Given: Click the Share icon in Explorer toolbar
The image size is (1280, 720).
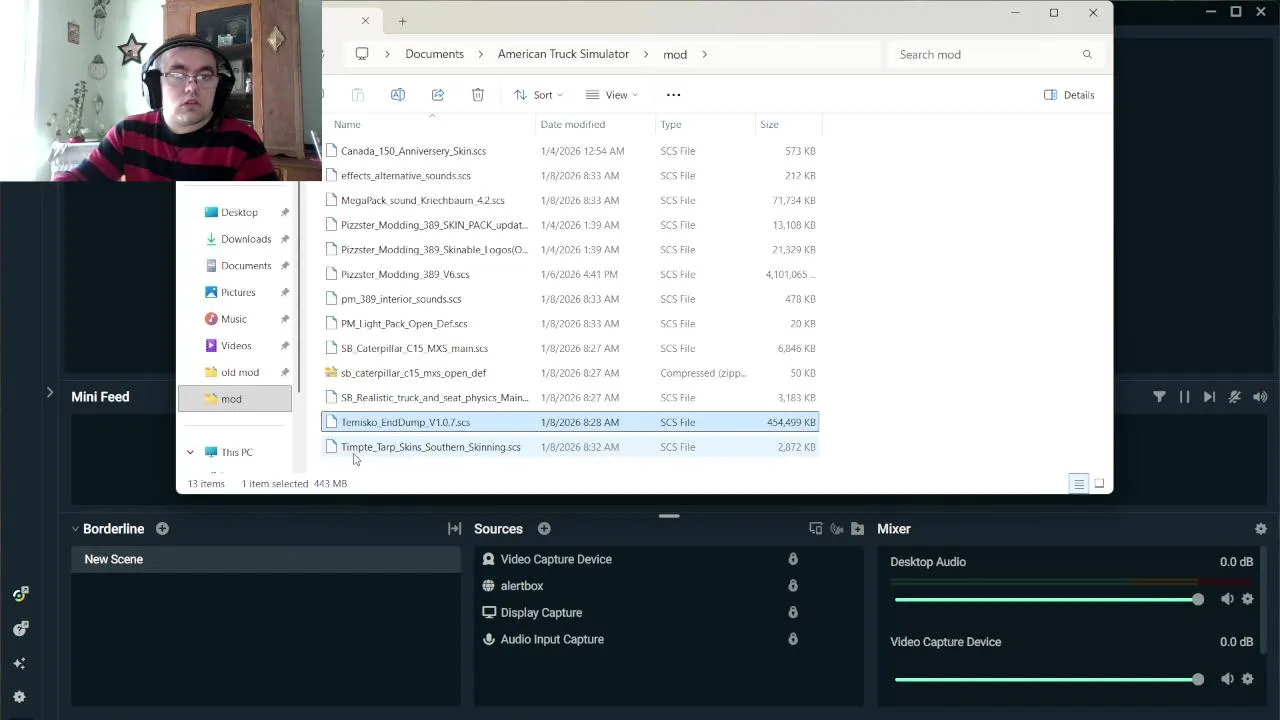Looking at the screenshot, I should [x=438, y=95].
